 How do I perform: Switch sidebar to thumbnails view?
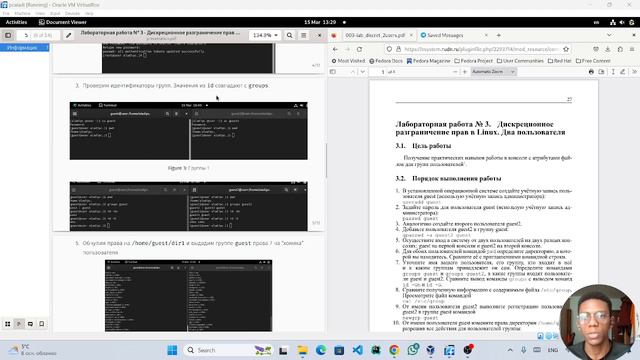pyautogui.click(x=8, y=324)
